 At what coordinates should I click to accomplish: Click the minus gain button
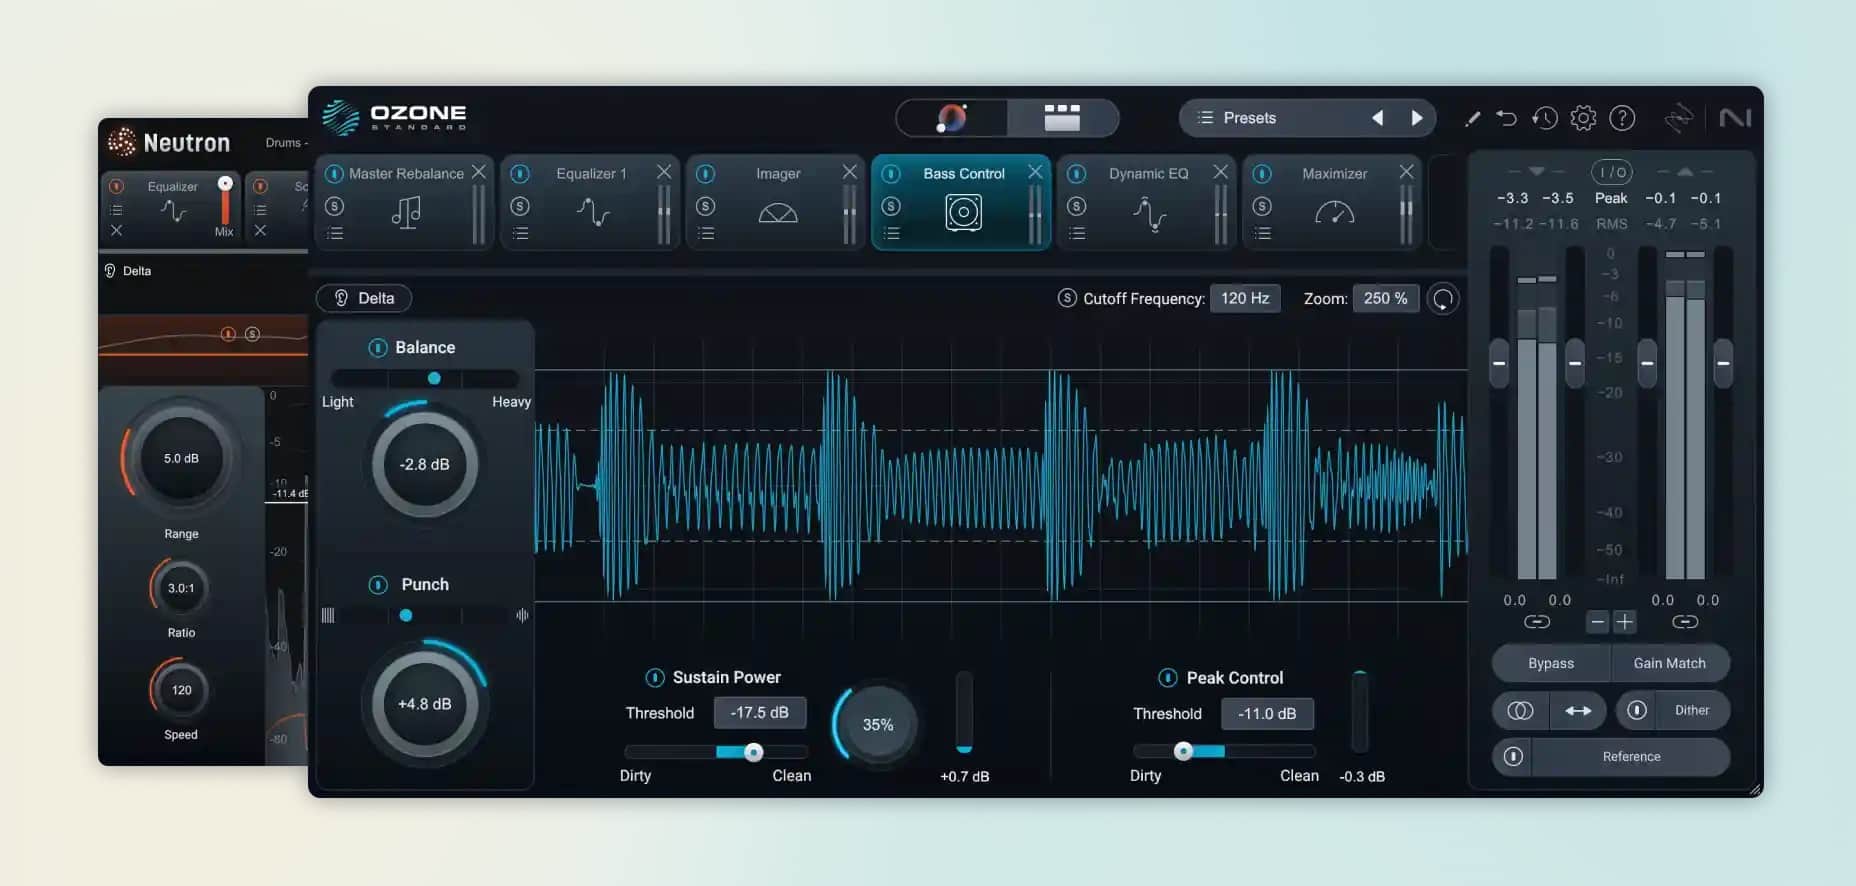click(x=1598, y=622)
